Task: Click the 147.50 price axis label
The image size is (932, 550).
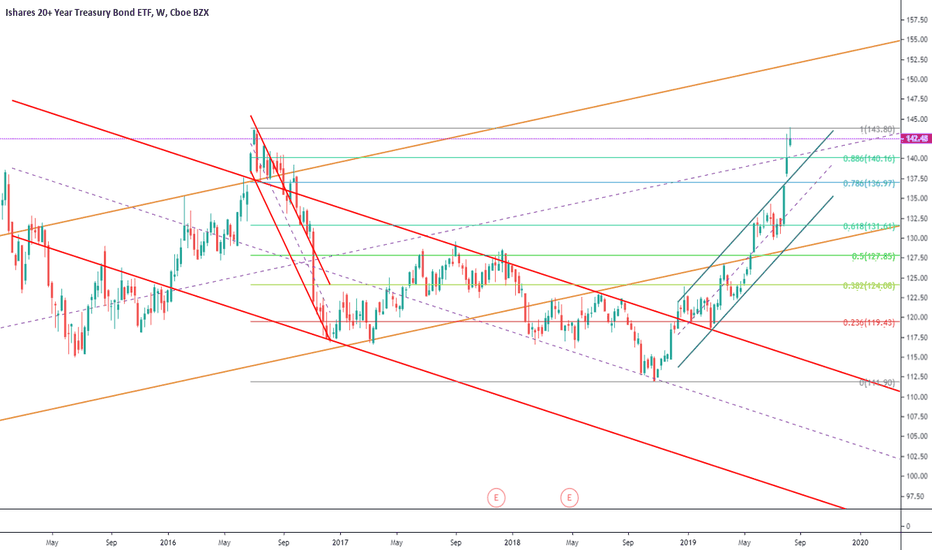Action: [x=917, y=99]
